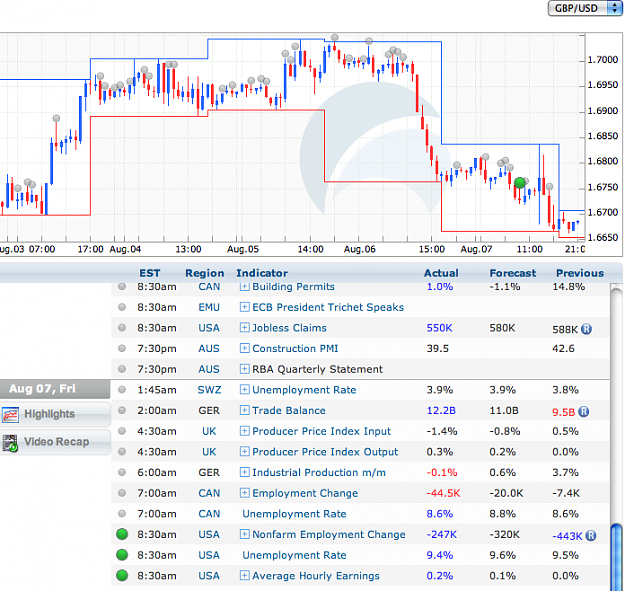This screenshot has height=591, width=625.
Task: Click the calendar list vertical scrollbar thumb
Action: tap(616, 556)
